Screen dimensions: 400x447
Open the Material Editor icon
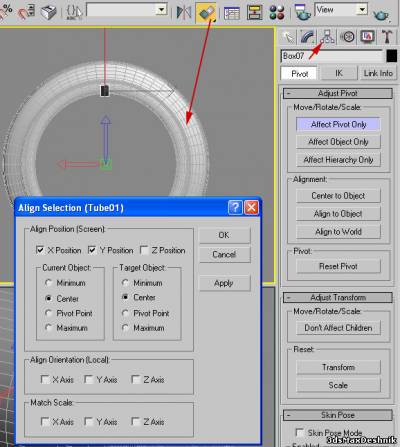pyautogui.click(x=277, y=12)
